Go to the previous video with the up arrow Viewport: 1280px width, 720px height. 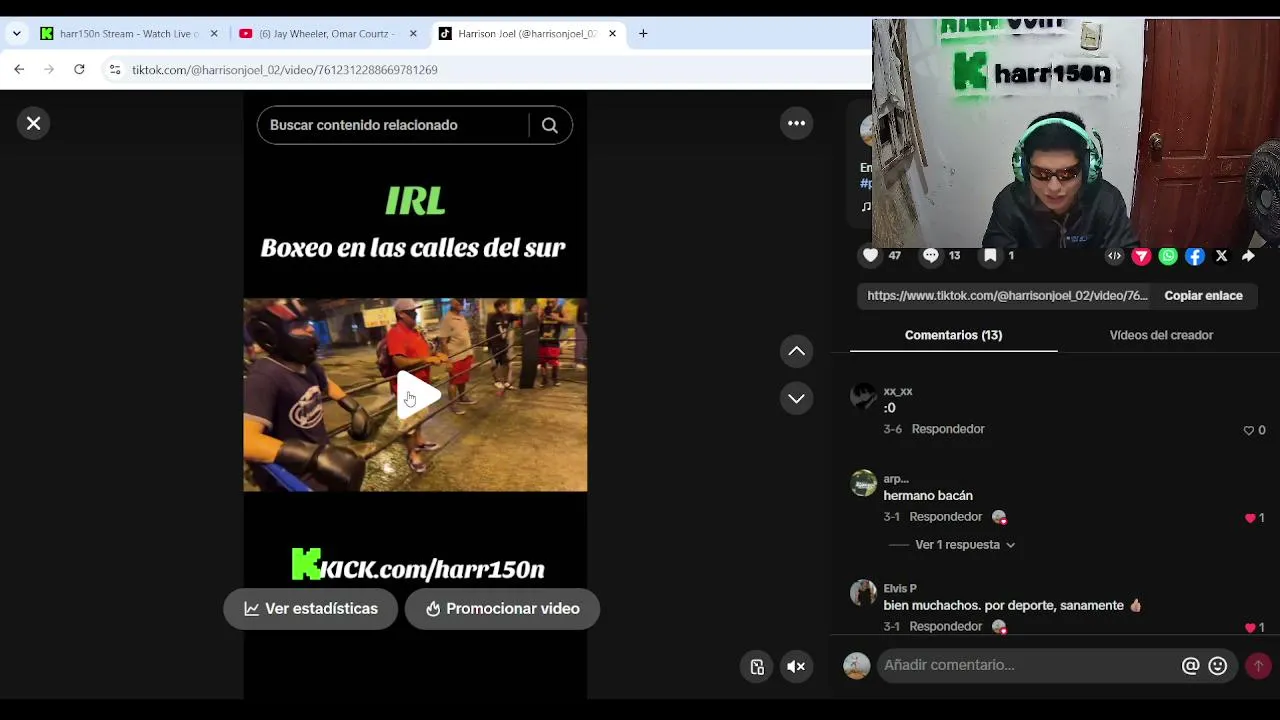click(796, 351)
